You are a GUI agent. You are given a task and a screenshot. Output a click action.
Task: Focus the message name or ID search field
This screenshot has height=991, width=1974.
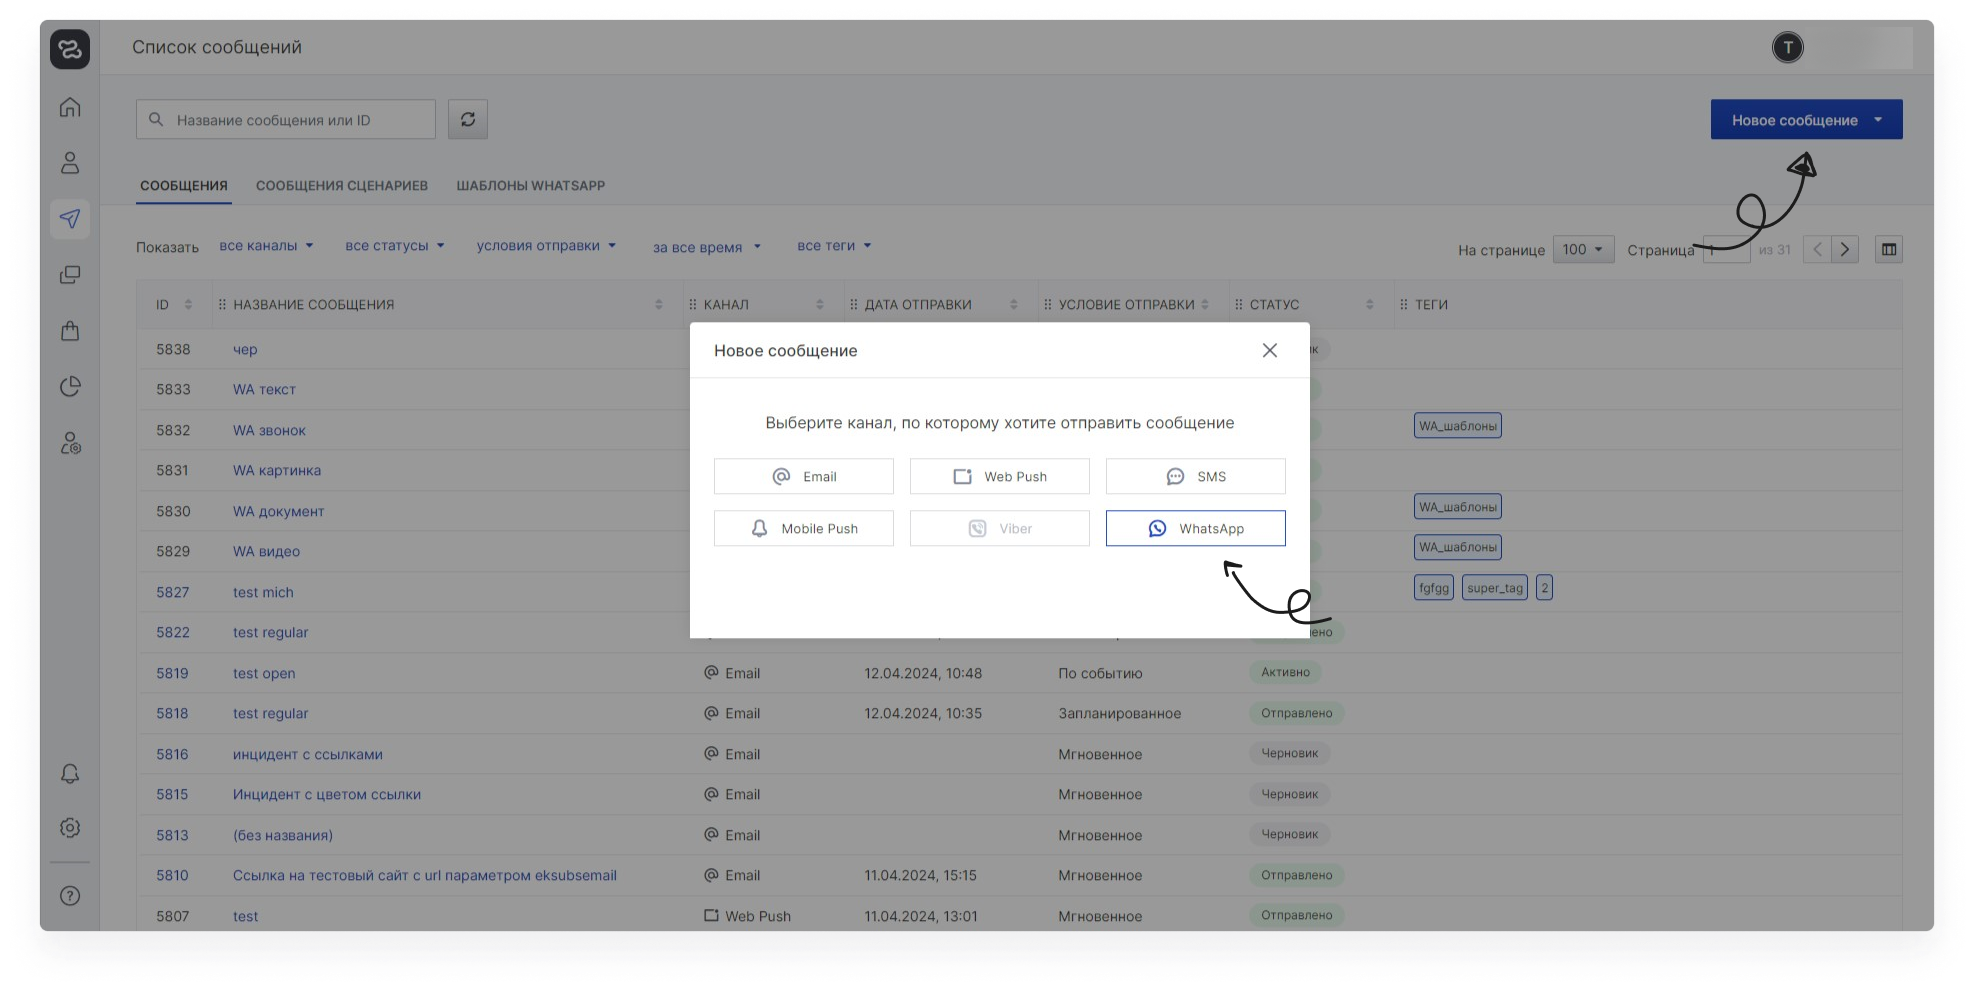286,119
